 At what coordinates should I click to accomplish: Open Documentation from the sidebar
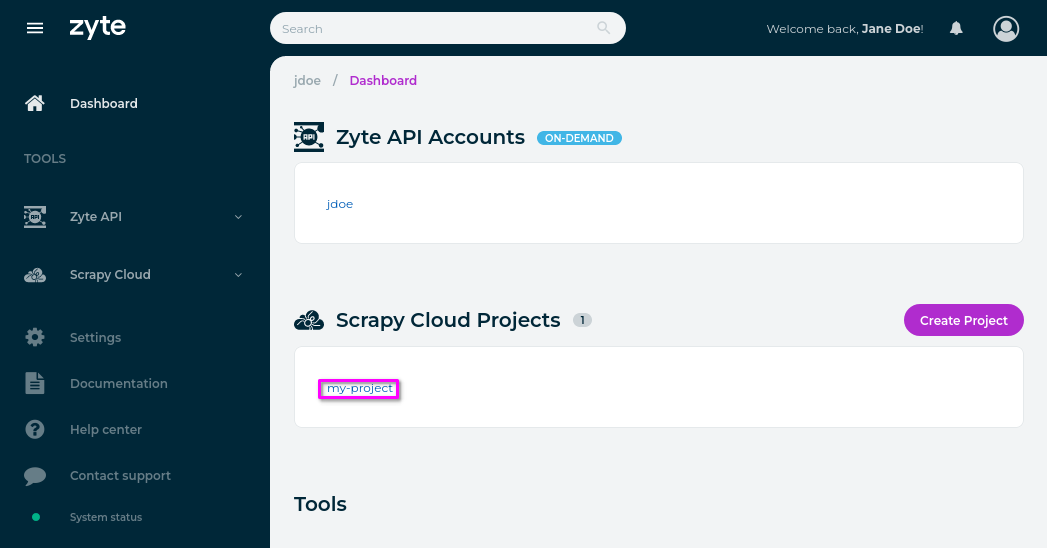119,384
